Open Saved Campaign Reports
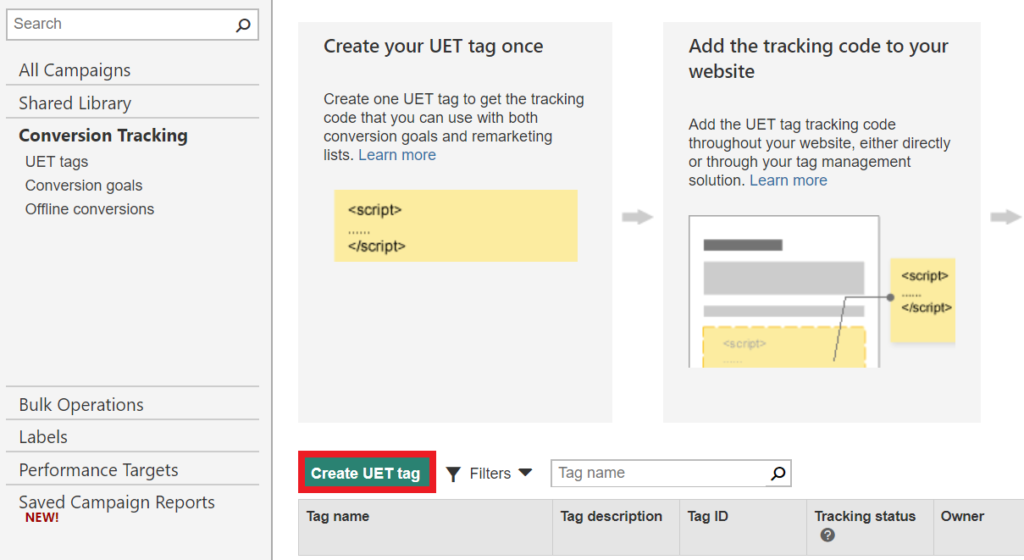 pos(117,503)
